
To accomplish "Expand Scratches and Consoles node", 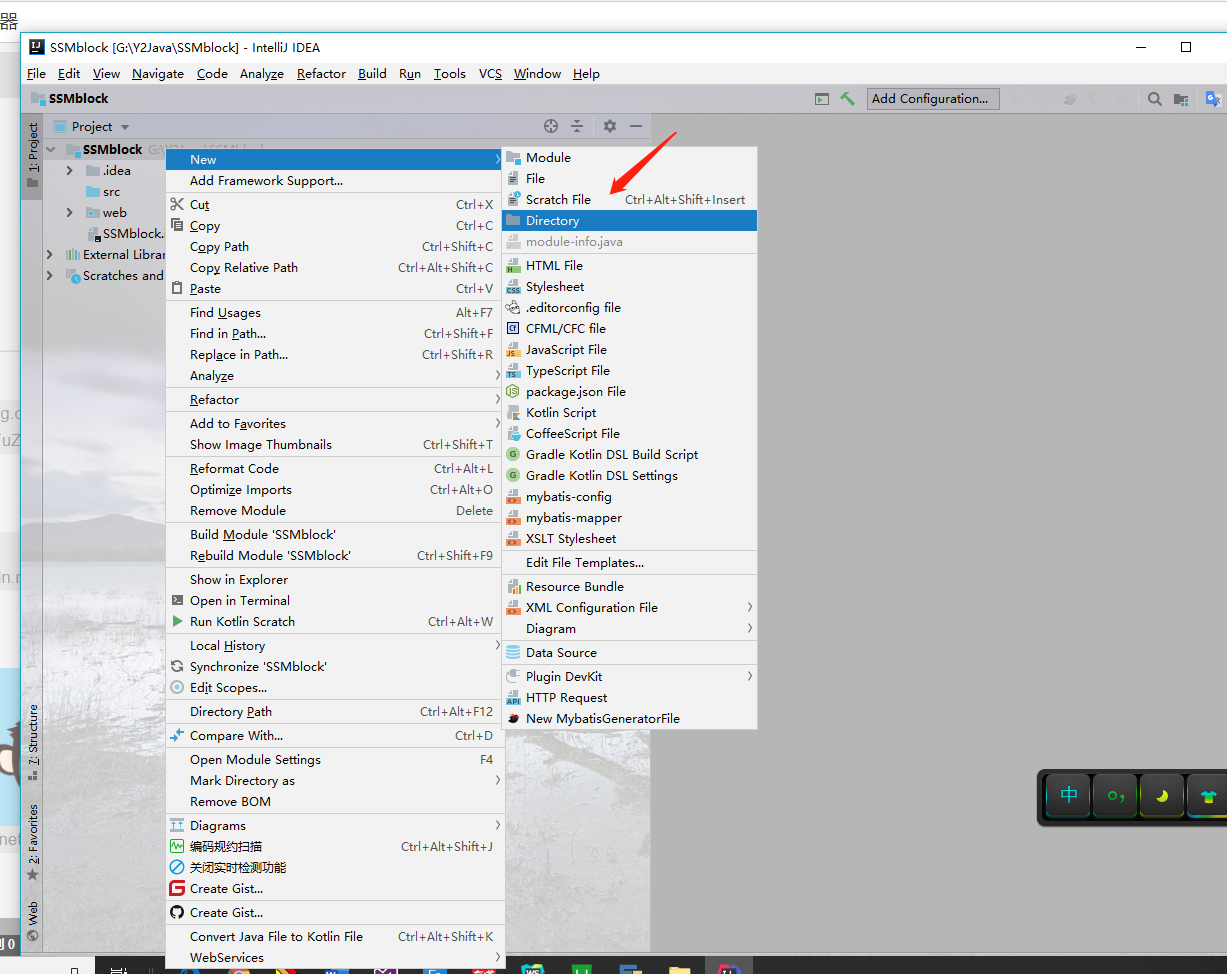I will coord(50,275).
